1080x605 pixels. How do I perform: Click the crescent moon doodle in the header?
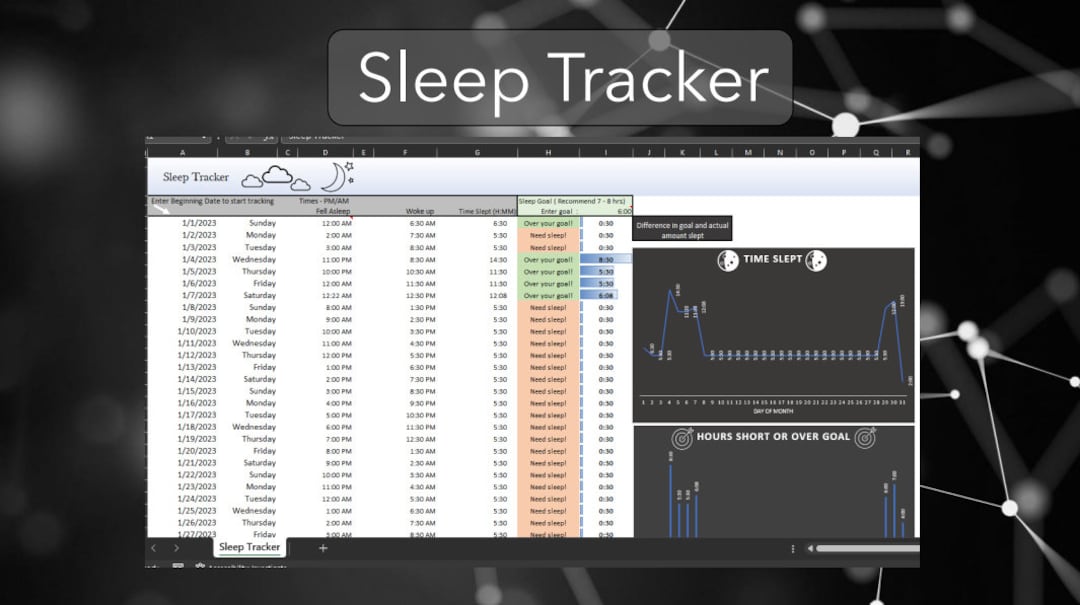coord(332,176)
